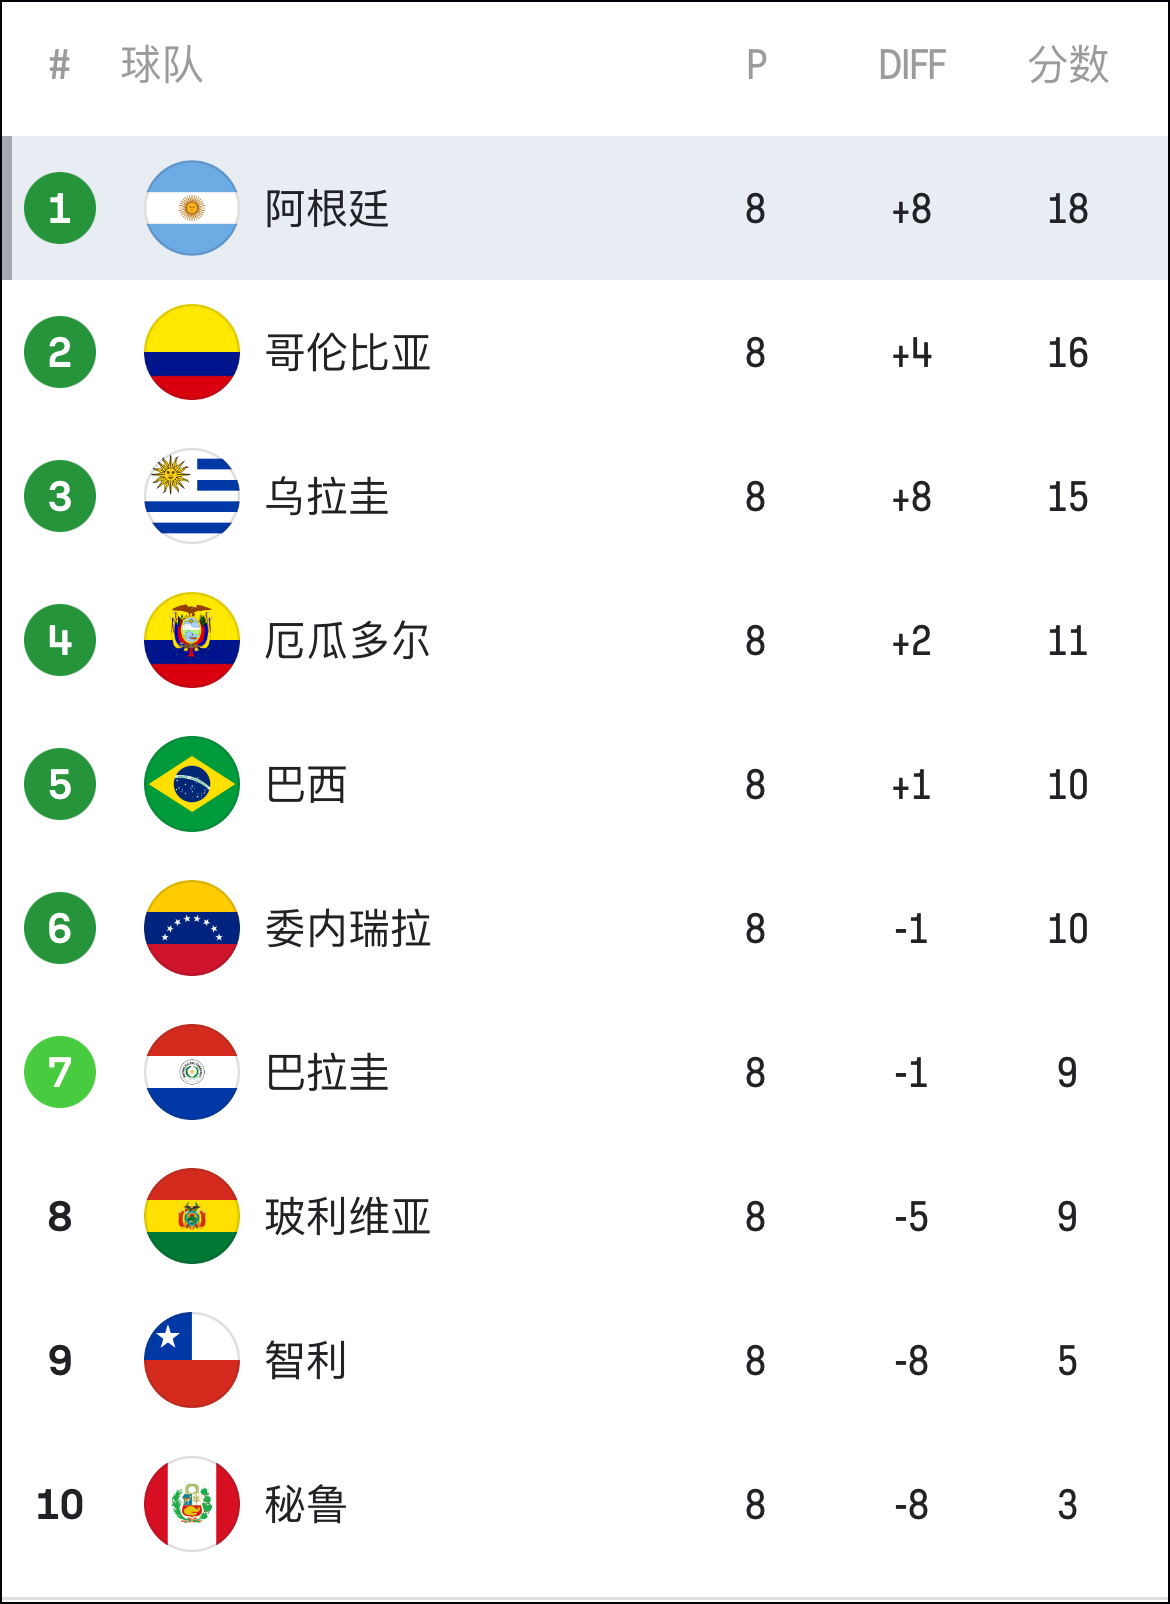Select the 秘鲁 team name

[x=306, y=1505]
